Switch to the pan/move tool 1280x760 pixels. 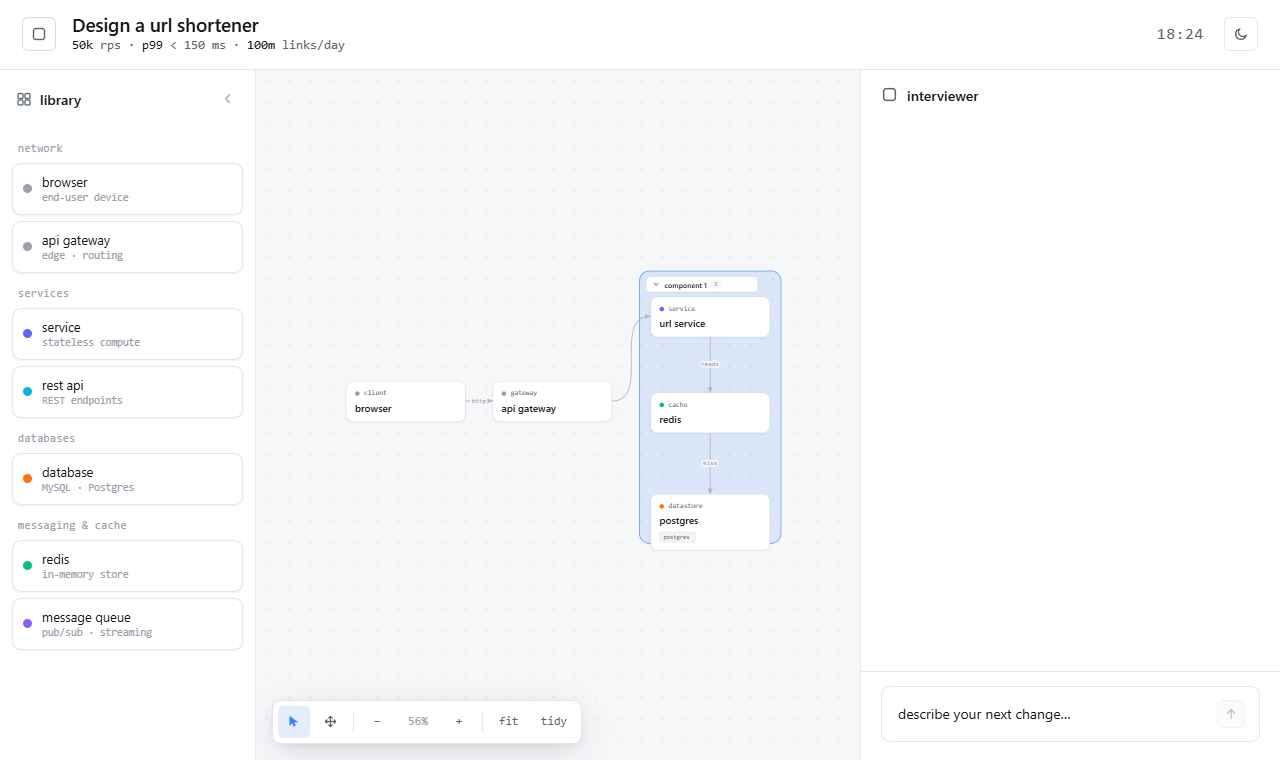[x=330, y=721]
